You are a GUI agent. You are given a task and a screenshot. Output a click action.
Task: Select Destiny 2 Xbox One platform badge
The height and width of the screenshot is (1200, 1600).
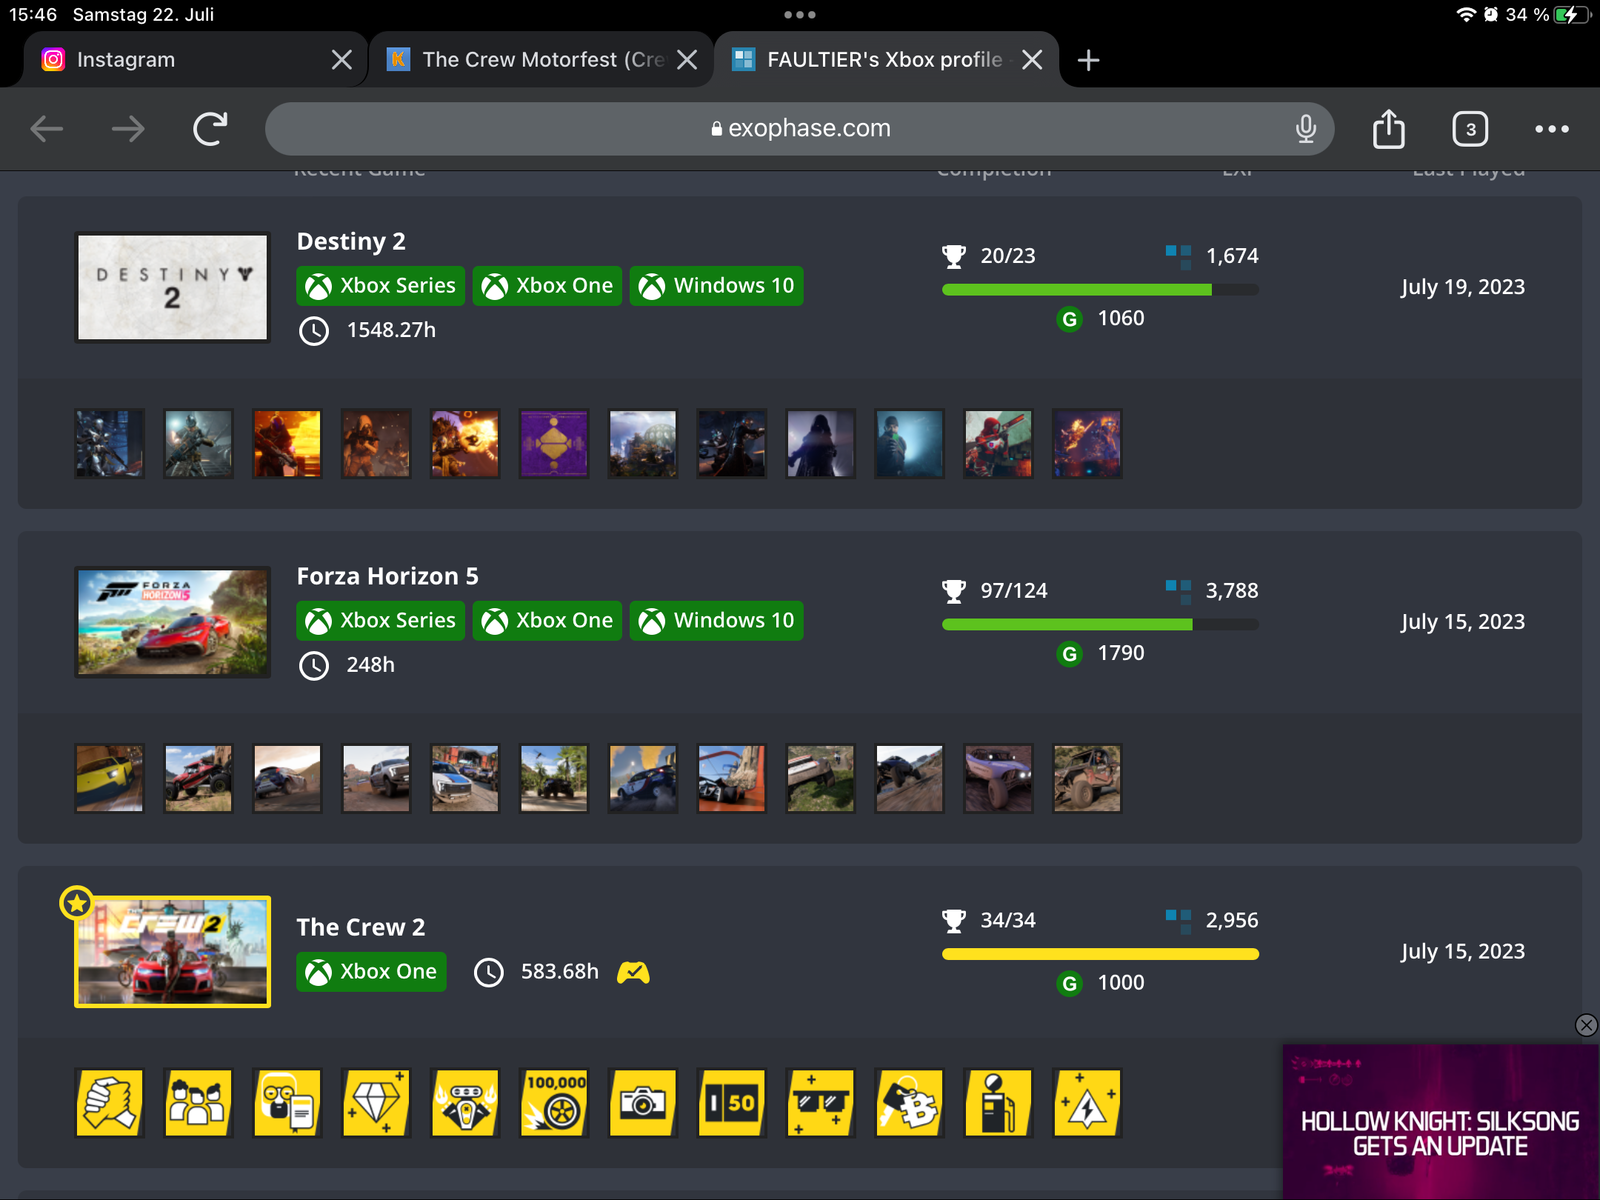(x=548, y=286)
